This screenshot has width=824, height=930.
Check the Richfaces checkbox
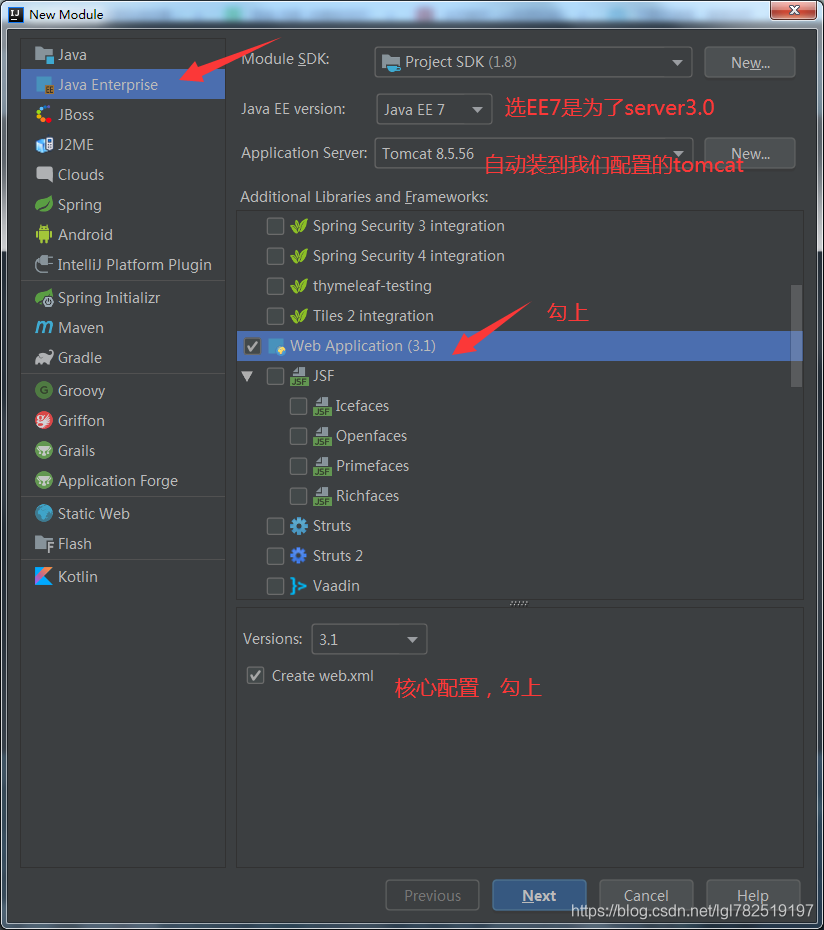click(x=298, y=496)
